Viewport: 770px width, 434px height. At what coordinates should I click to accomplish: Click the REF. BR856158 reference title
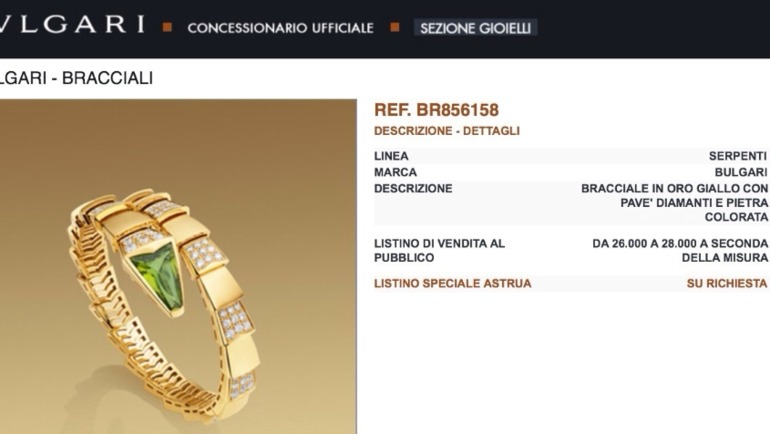436,110
